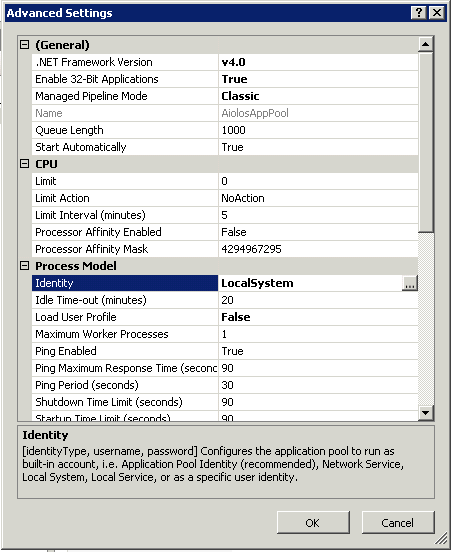
Task: Select Ping Maximum Response Time property
Action: point(125,368)
